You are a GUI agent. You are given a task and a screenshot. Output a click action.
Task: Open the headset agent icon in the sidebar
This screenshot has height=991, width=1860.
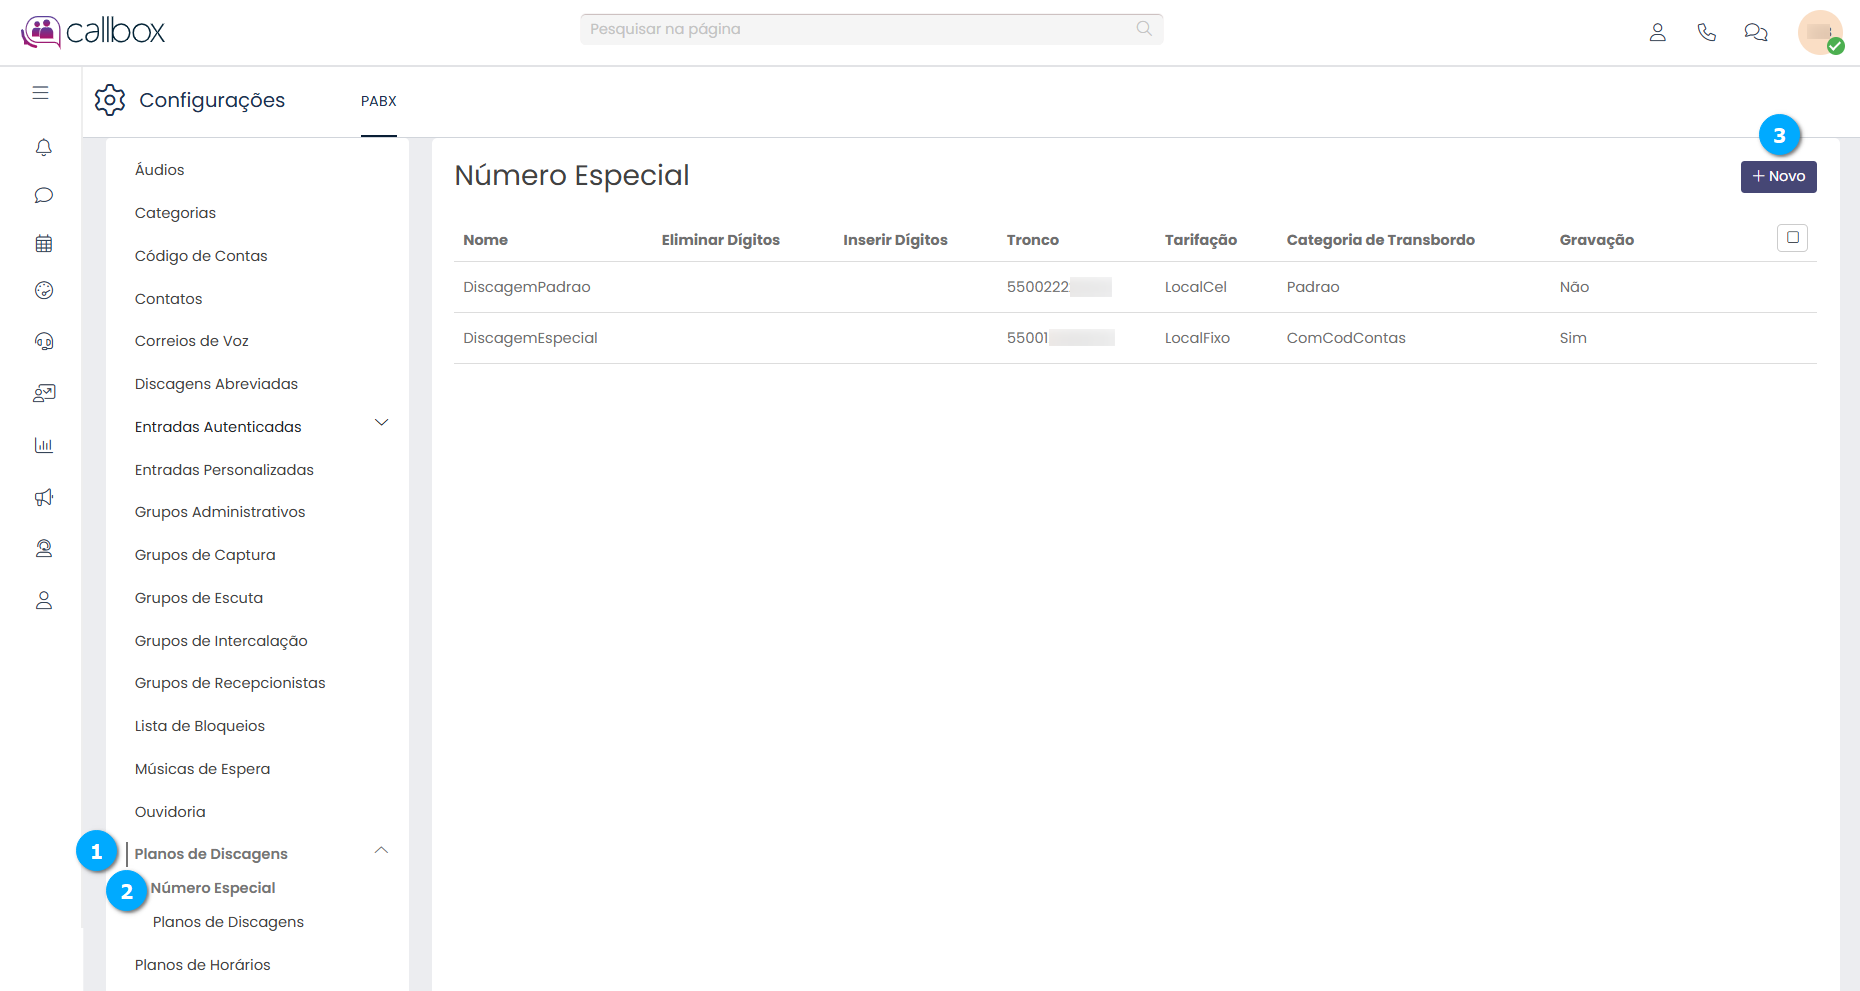(x=43, y=341)
